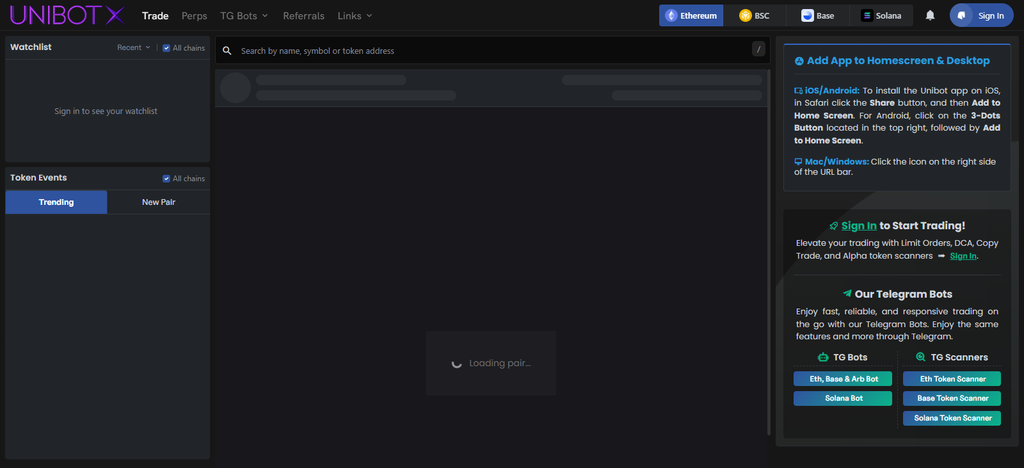
Task: Click the Token Events panel title
Action: coord(39,178)
